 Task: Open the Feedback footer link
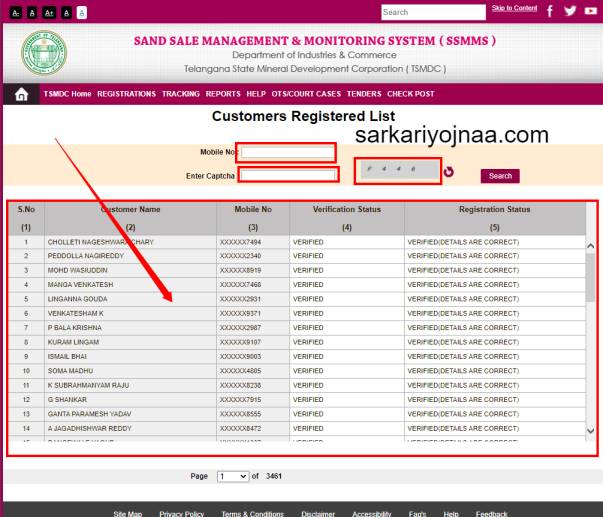click(491, 514)
